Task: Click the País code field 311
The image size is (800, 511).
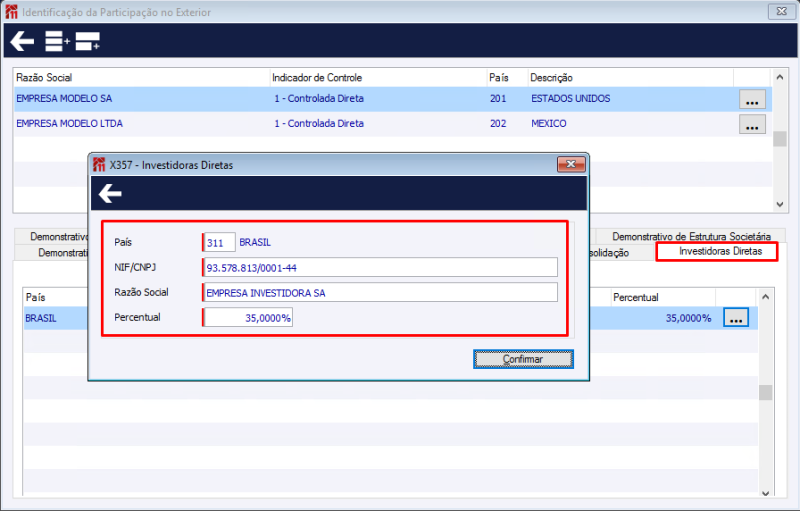Action: 219,242
